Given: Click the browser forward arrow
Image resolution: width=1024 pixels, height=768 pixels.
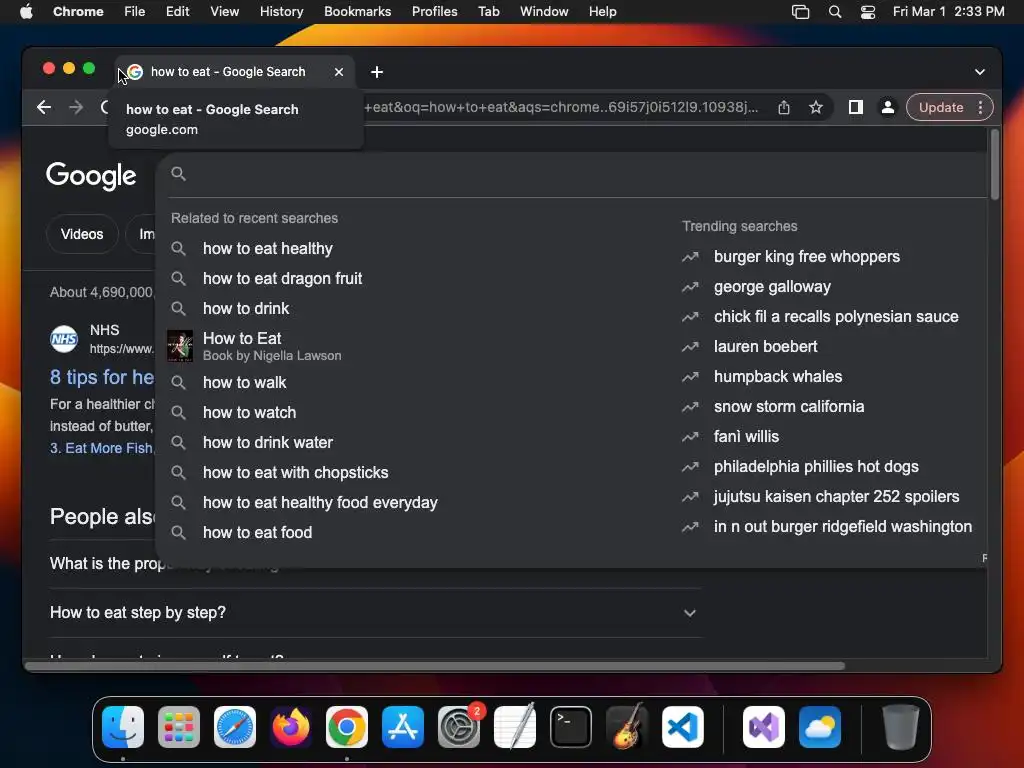Looking at the screenshot, I should click(x=76, y=107).
